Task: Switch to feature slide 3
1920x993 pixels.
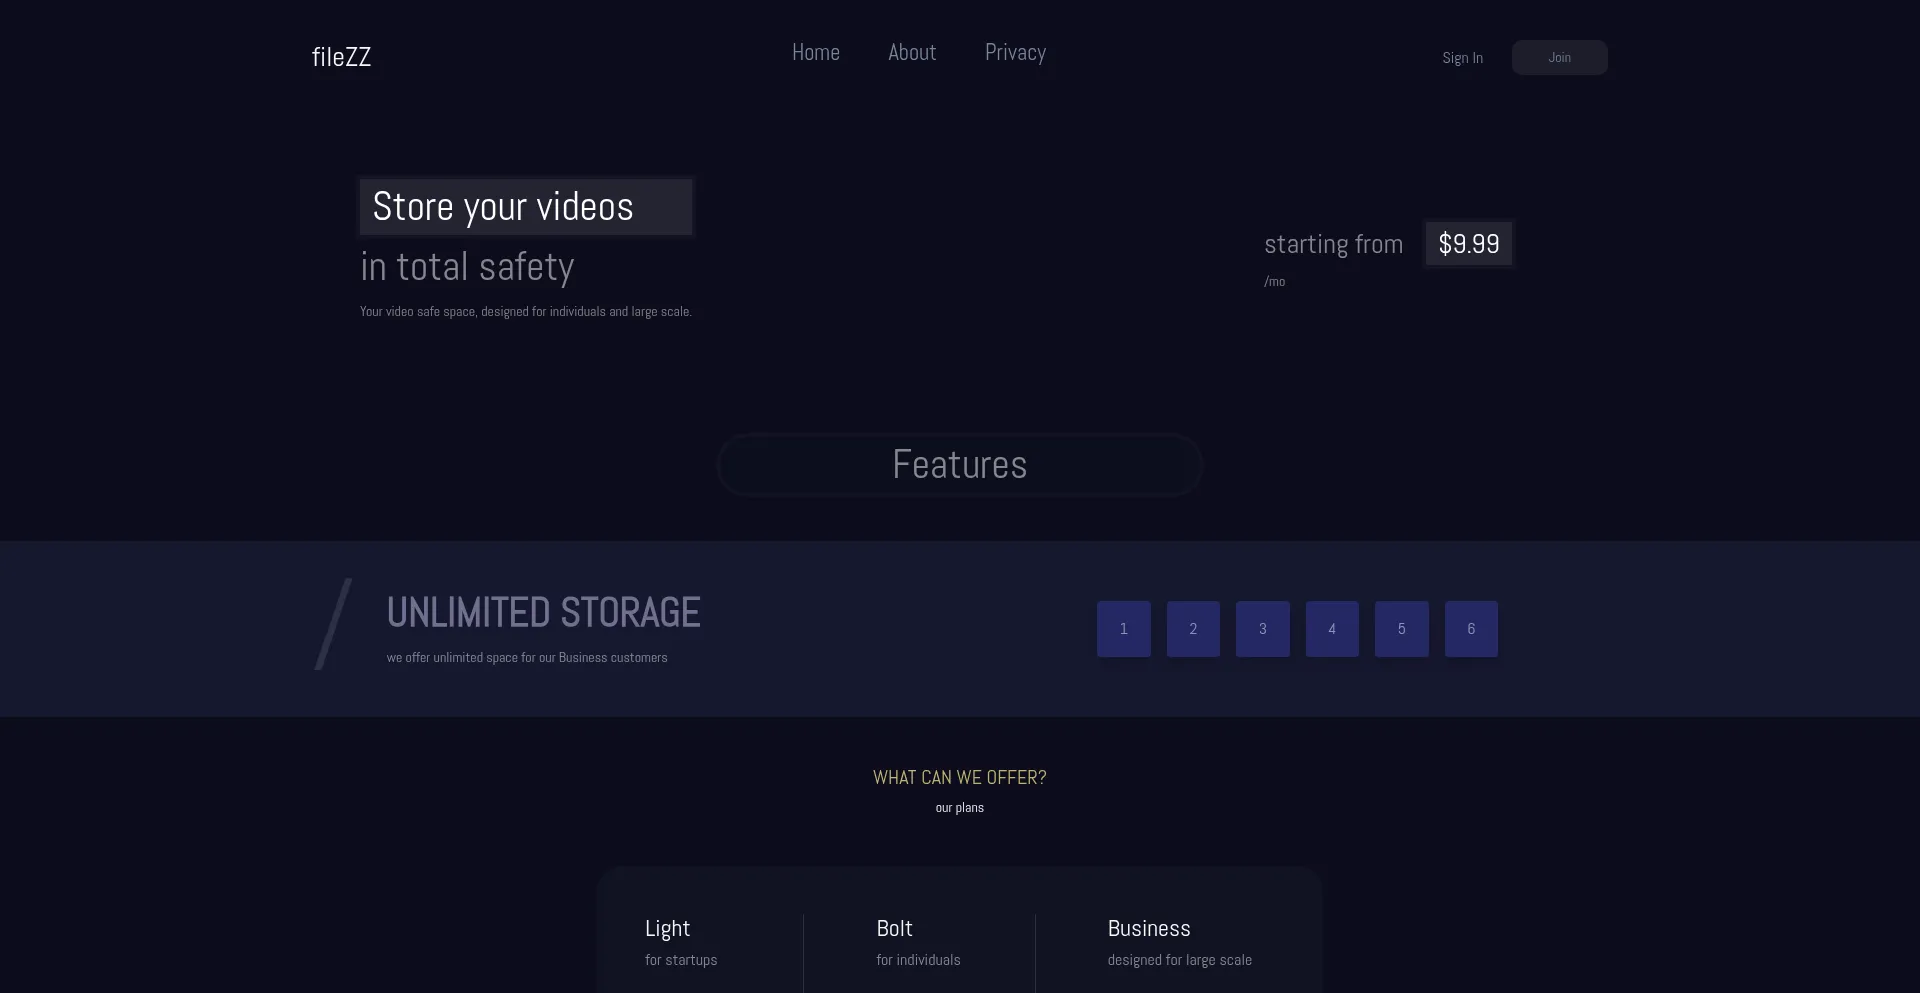Action: 1262,629
